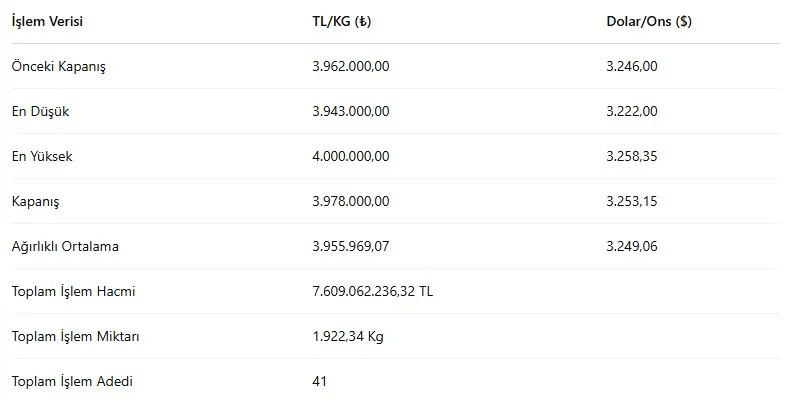Click the İşlem Verisi column header
The height and width of the screenshot is (408, 796).
point(47,21)
